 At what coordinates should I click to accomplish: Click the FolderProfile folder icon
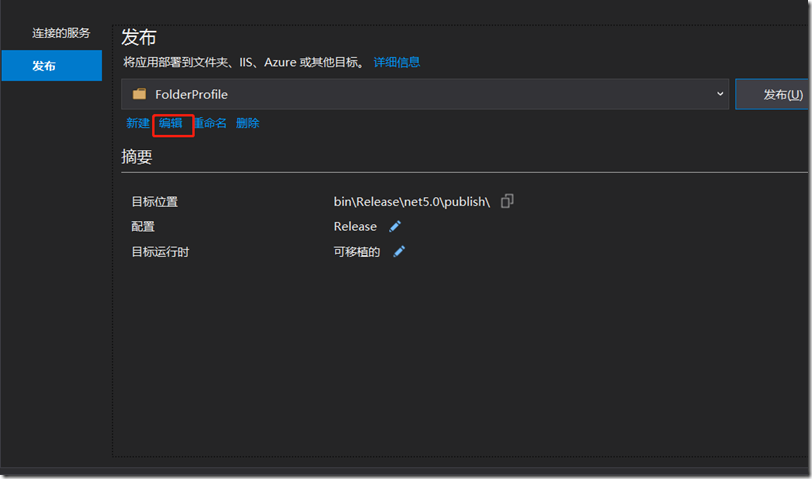click(x=139, y=94)
